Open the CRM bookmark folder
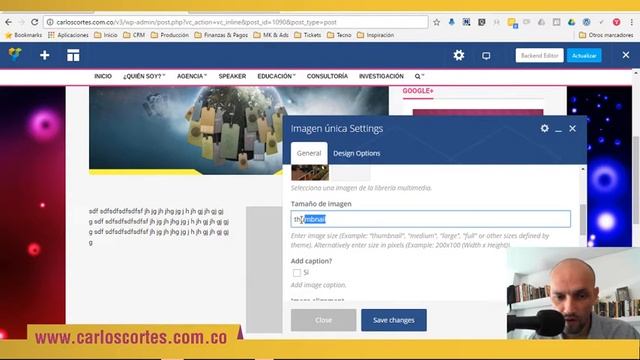 pos(134,35)
